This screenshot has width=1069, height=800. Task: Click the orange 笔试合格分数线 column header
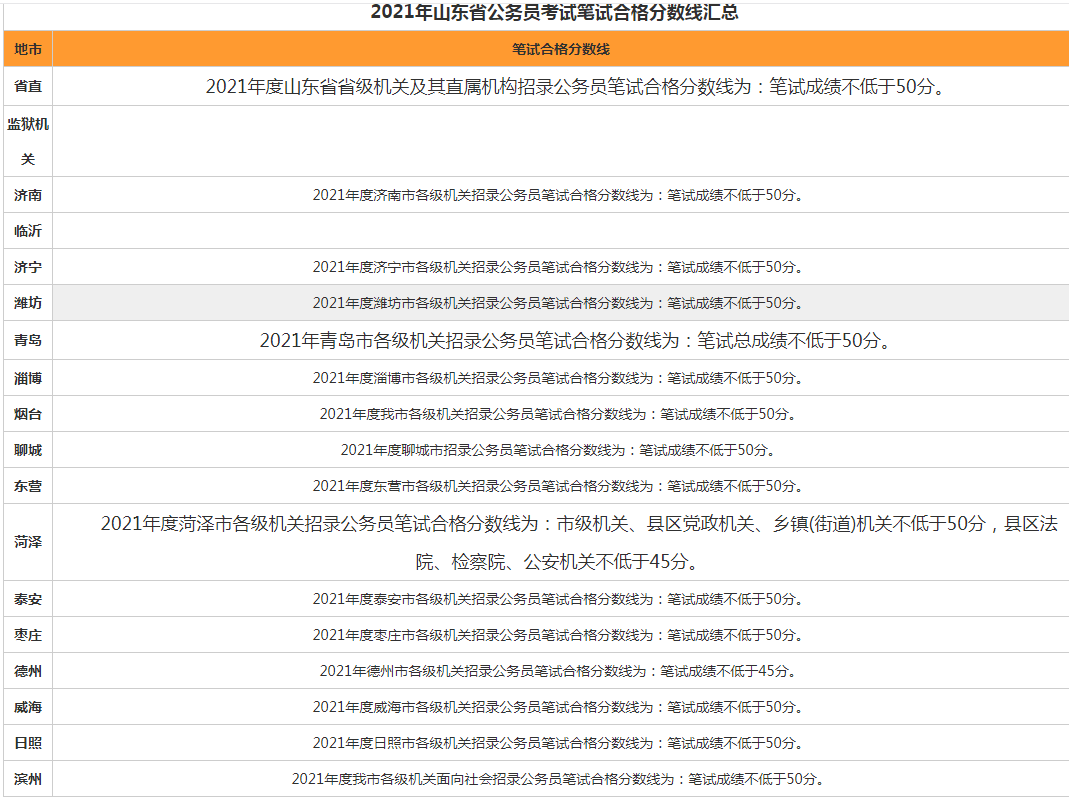tap(560, 49)
